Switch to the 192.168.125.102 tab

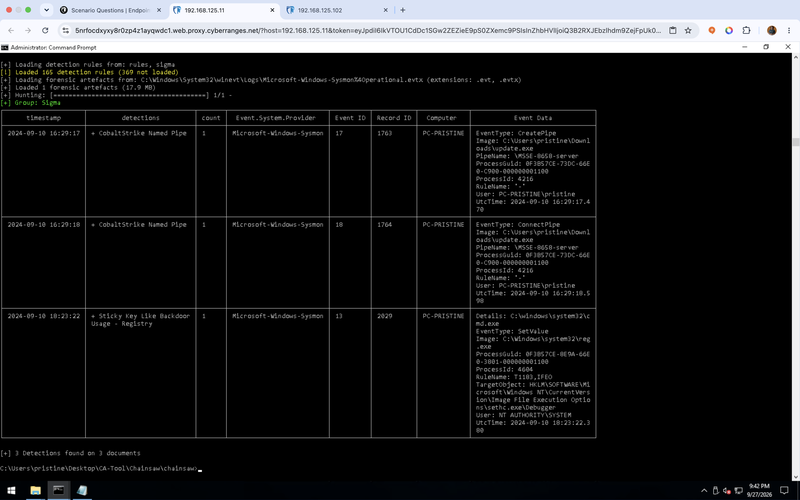click(337, 10)
